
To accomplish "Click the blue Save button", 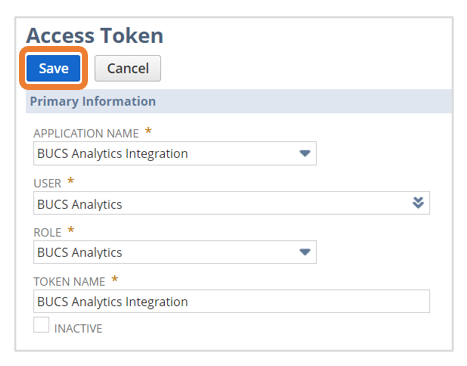I will pos(53,68).
